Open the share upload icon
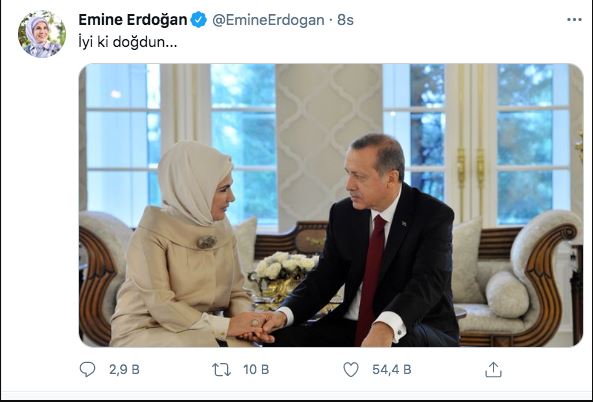The height and width of the screenshot is (402, 593). click(493, 369)
